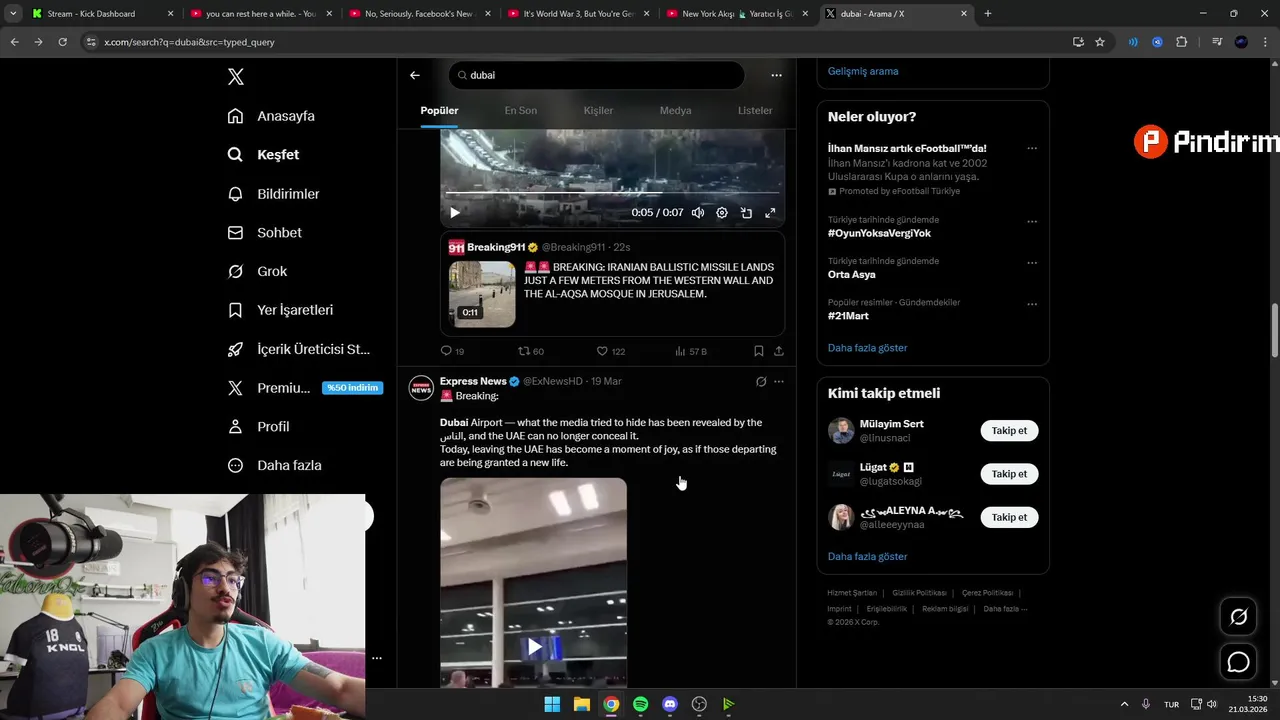Open Express News profile name

pos(473,381)
